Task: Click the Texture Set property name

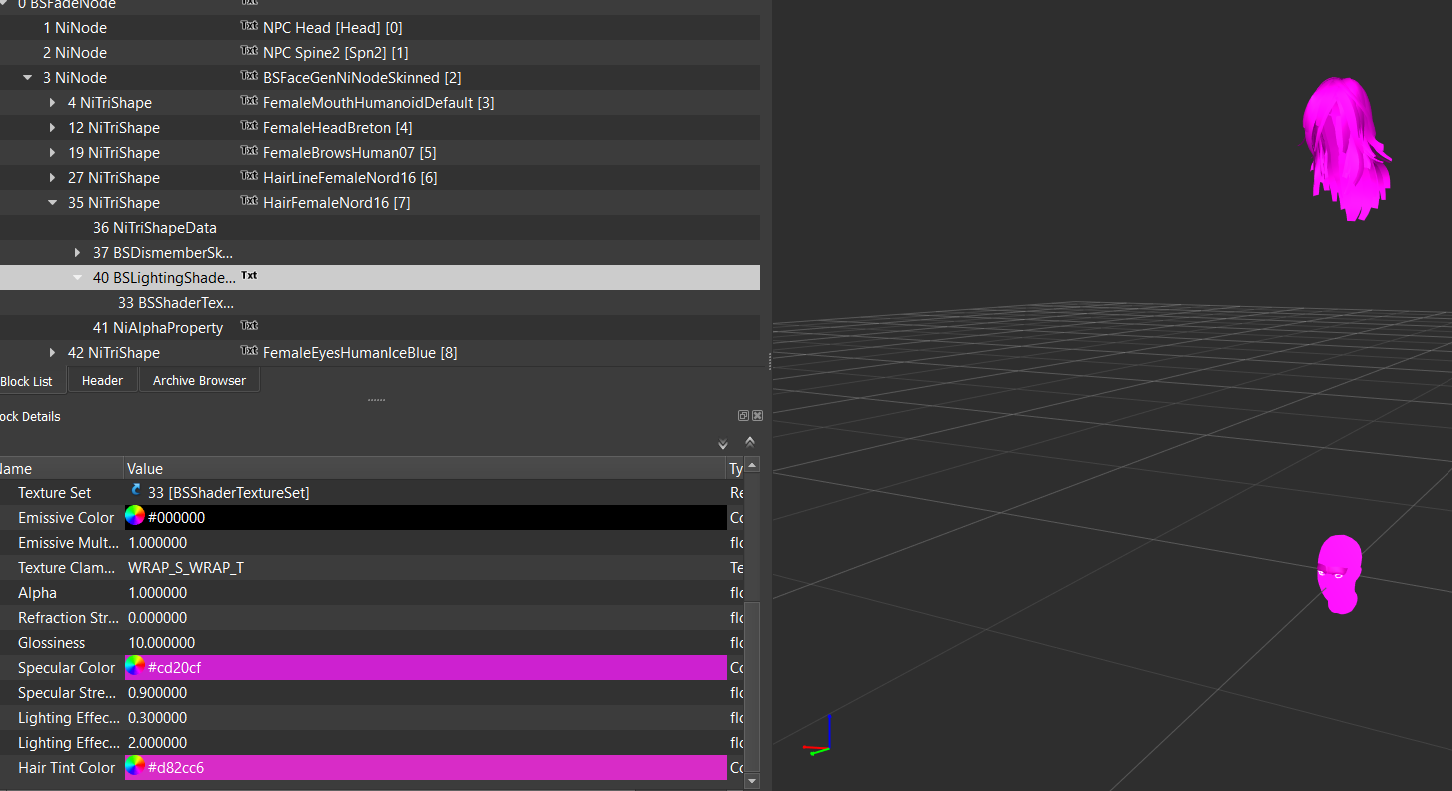Action: pos(54,492)
